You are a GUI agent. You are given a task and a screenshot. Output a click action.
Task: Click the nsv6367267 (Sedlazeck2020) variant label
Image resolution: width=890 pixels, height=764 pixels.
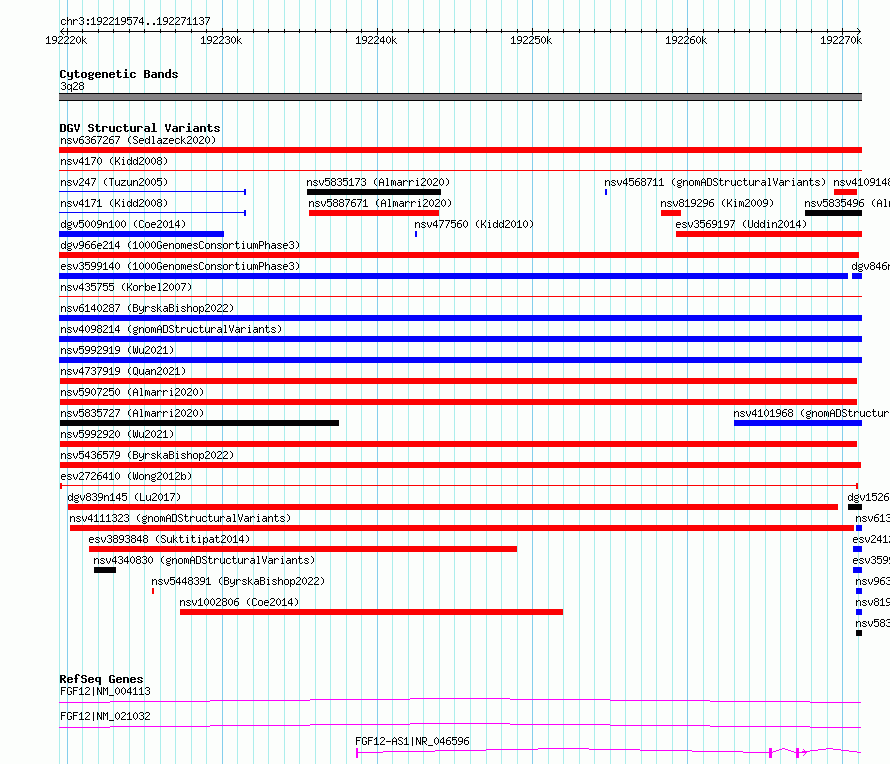coord(138,140)
